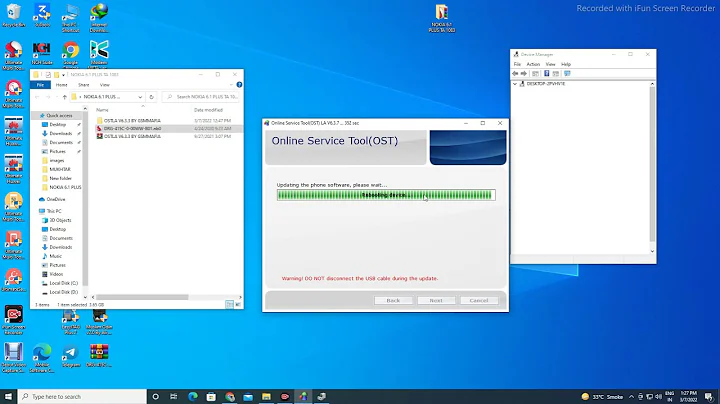Expand the ribbon chevron in File Explorer
This screenshot has height=404, width=720.
[x=231, y=84]
